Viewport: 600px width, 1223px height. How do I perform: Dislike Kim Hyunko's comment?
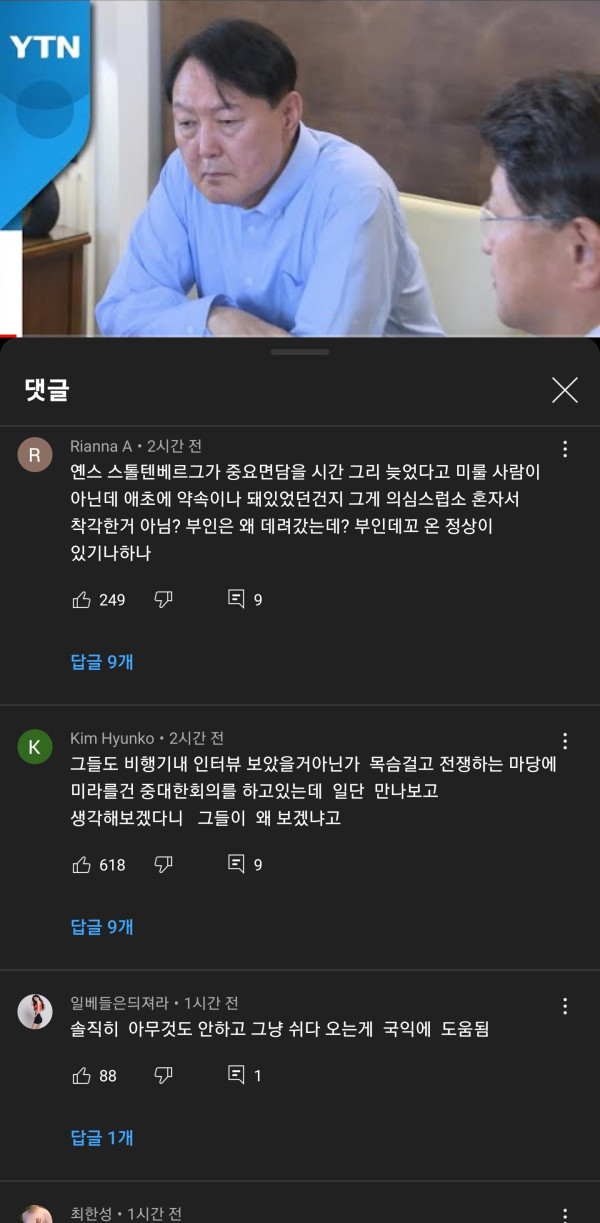point(164,865)
